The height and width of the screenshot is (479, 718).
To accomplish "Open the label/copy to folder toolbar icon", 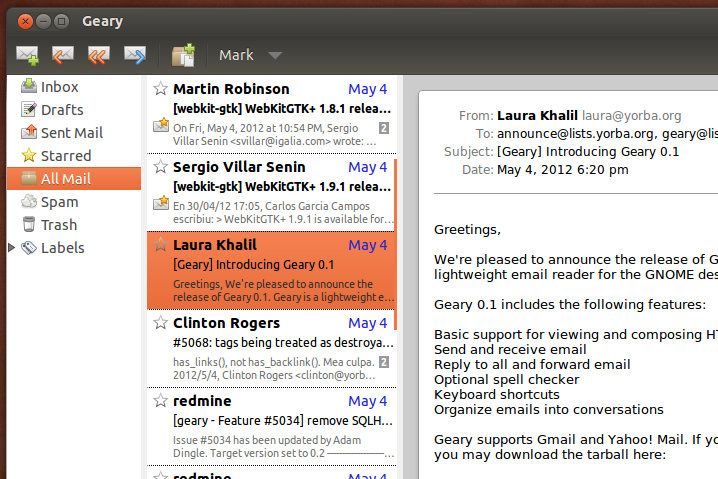I will 184,55.
